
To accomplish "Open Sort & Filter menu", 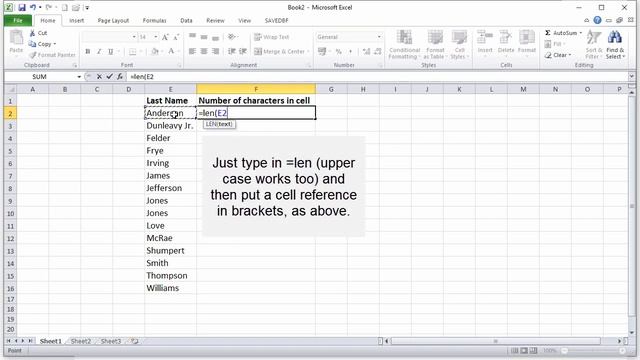I will pyautogui.click(x=593, y=44).
